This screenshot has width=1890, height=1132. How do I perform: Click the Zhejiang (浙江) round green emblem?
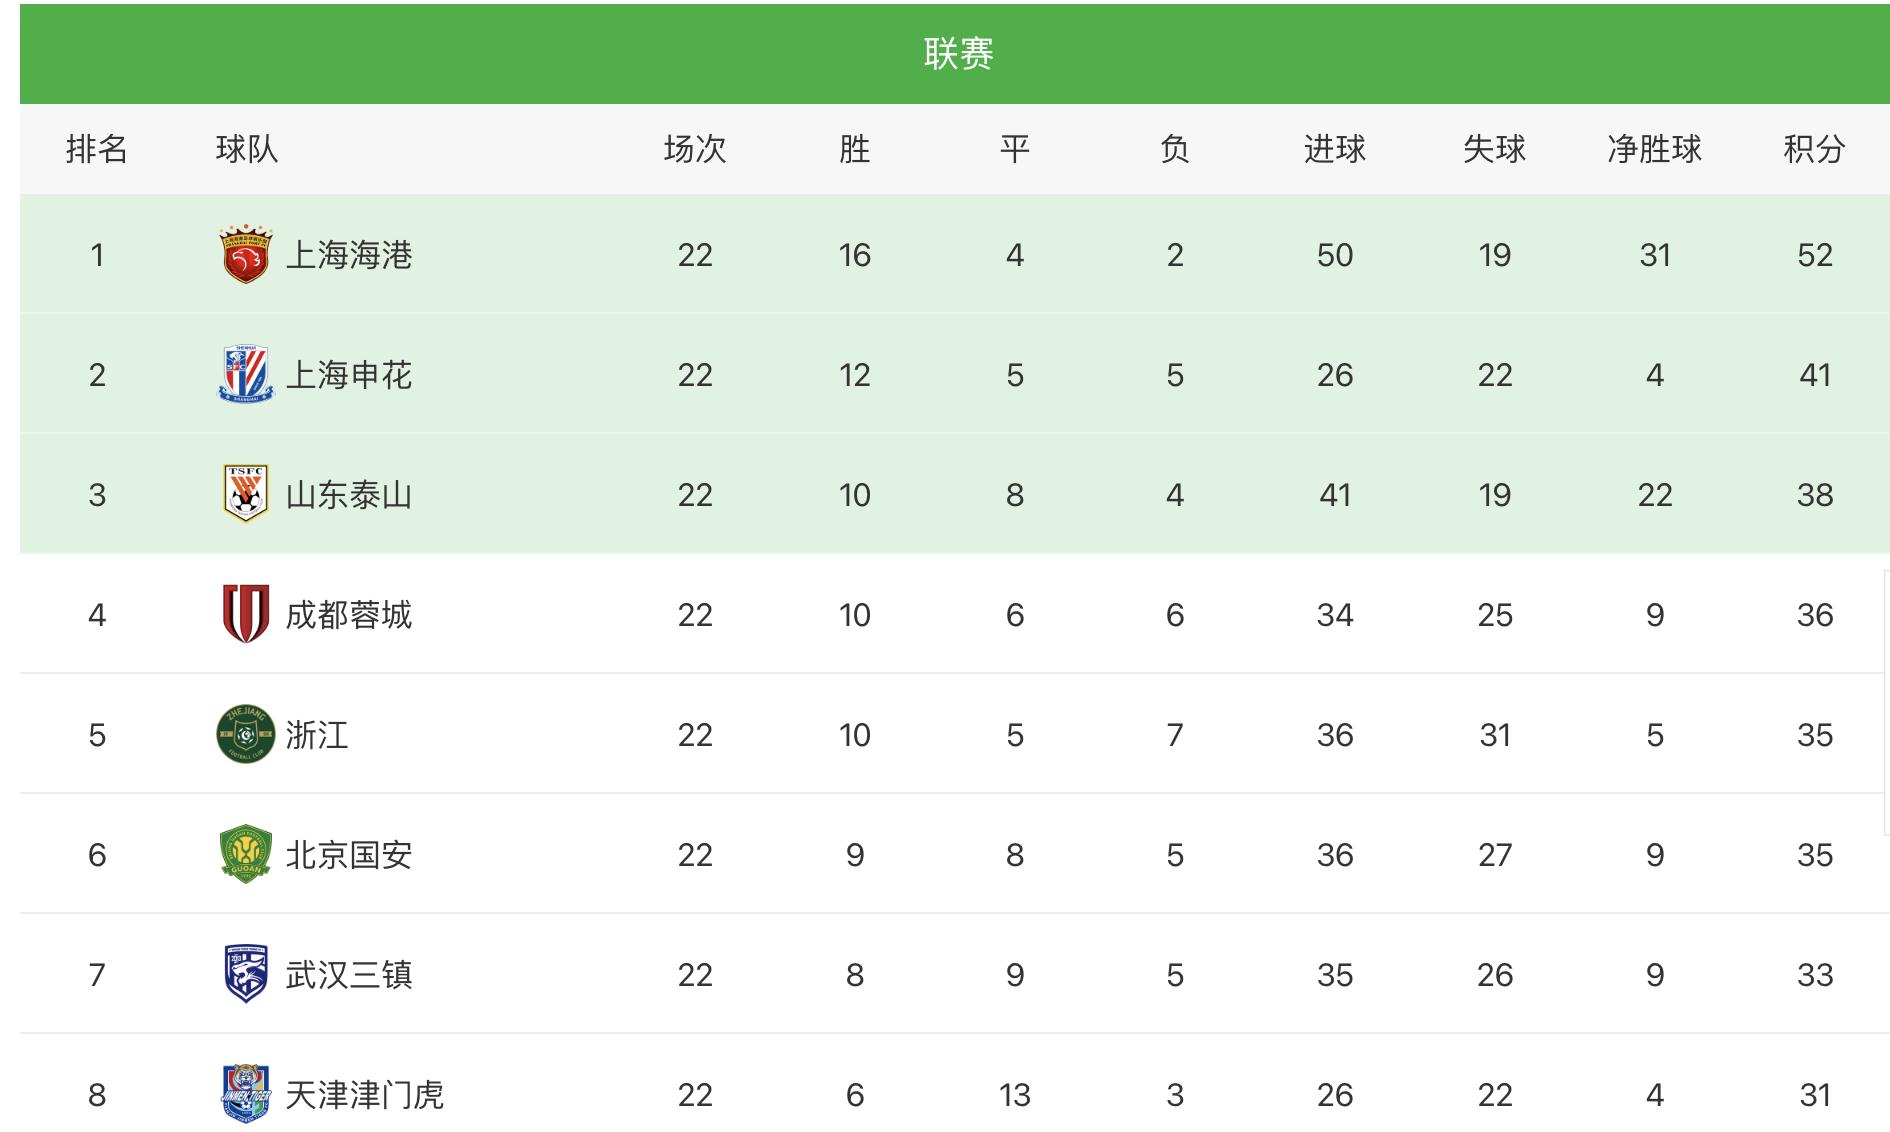(x=245, y=734)
